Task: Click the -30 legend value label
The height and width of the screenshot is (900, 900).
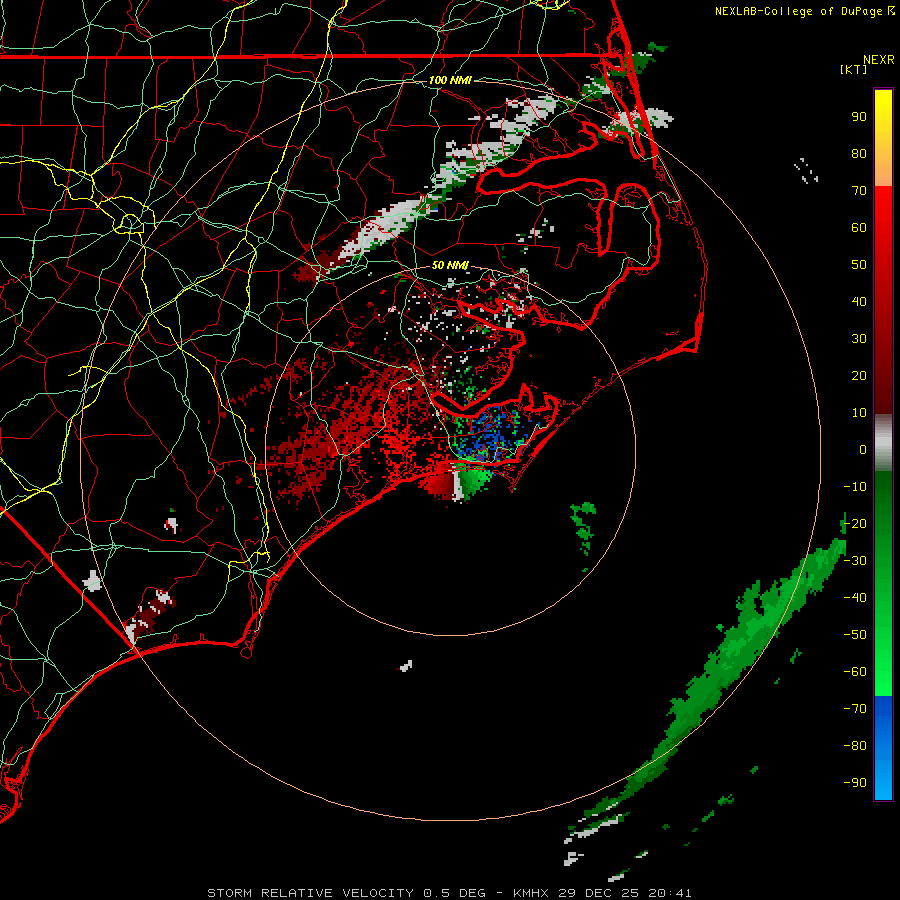Action: (855, 560)
